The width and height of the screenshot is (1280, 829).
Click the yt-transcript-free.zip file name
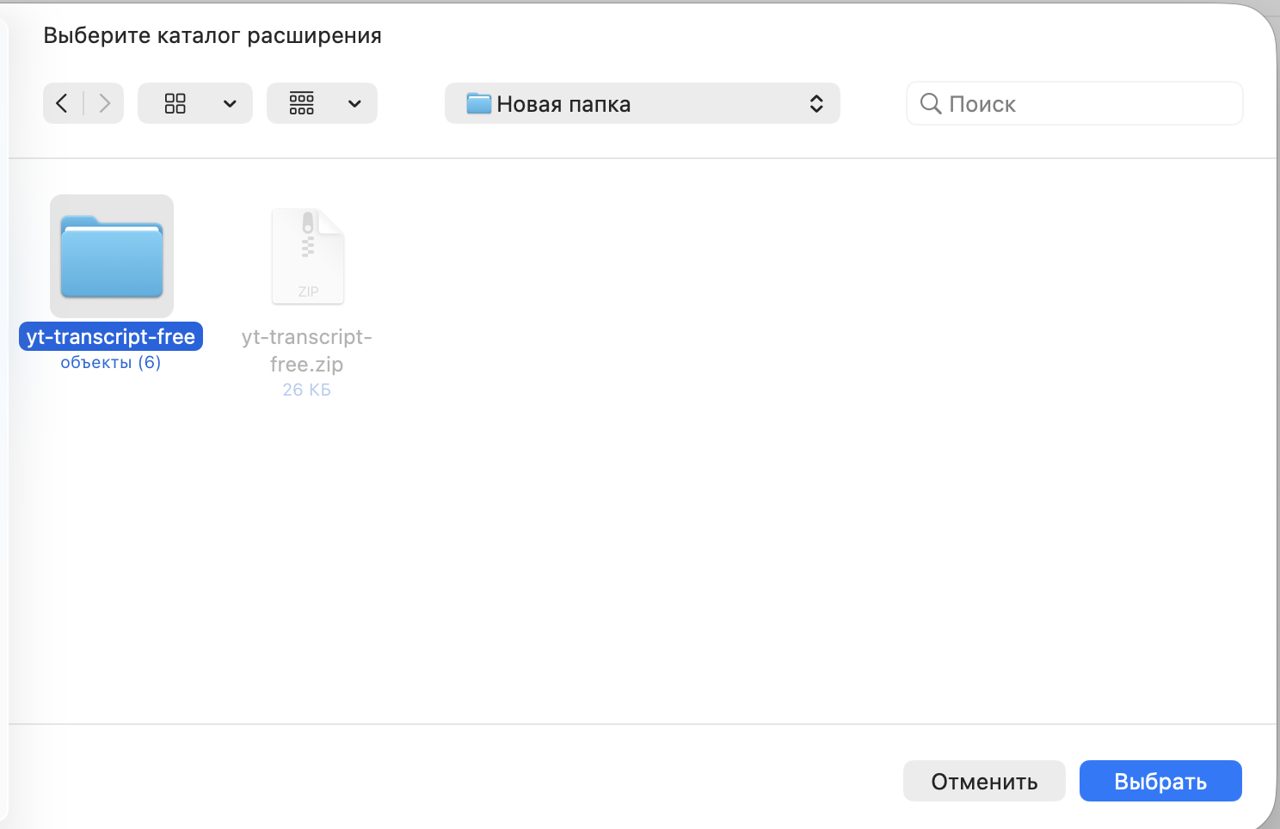point(307,351)
